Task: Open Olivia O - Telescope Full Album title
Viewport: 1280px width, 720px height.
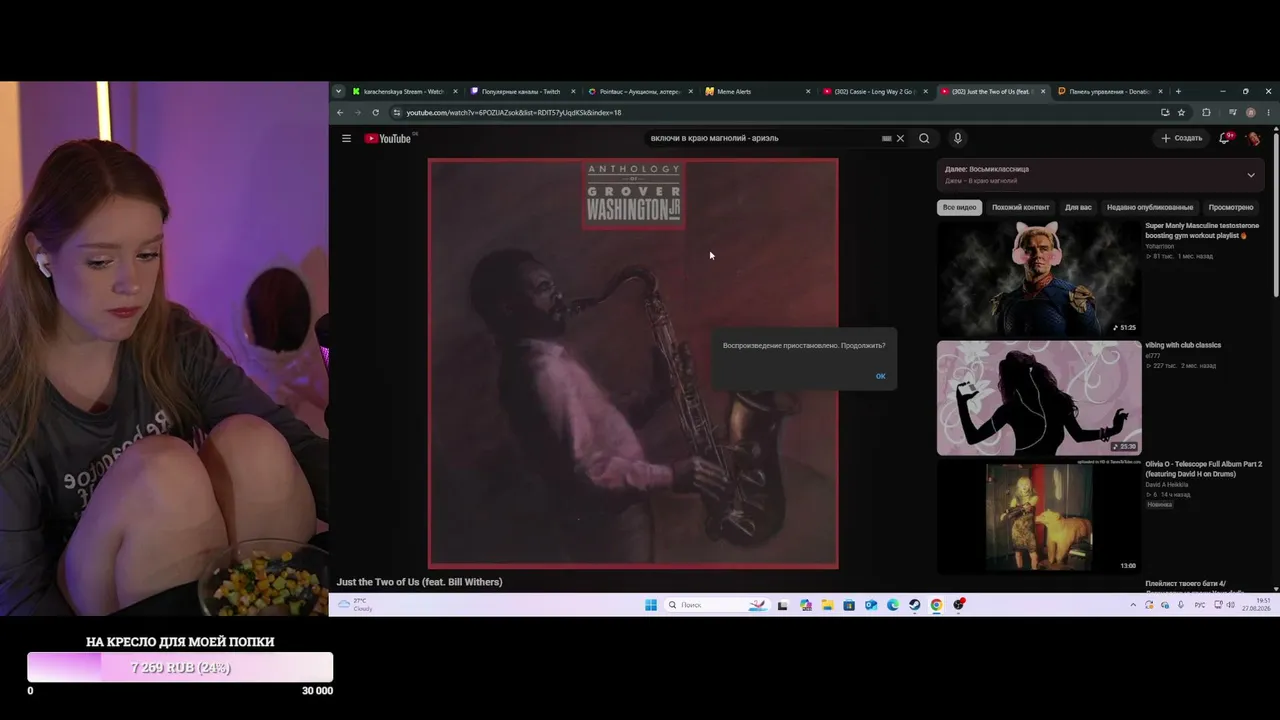Action: [x=1204, y=469]
